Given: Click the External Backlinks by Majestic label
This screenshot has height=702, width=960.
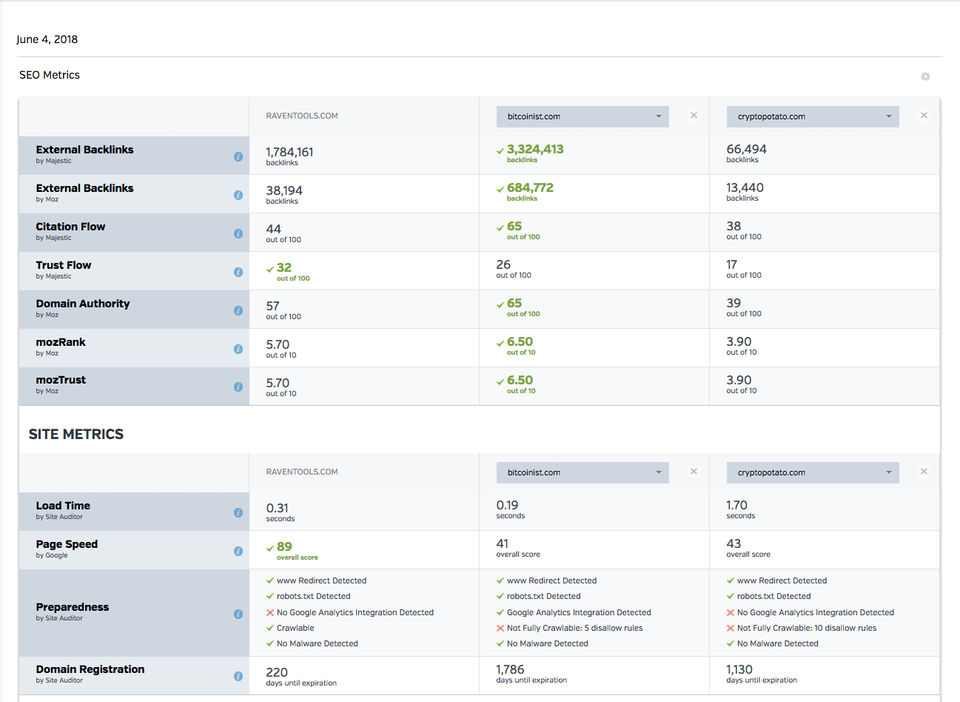Looking at the screenshot, I should [x=85, y=150].
